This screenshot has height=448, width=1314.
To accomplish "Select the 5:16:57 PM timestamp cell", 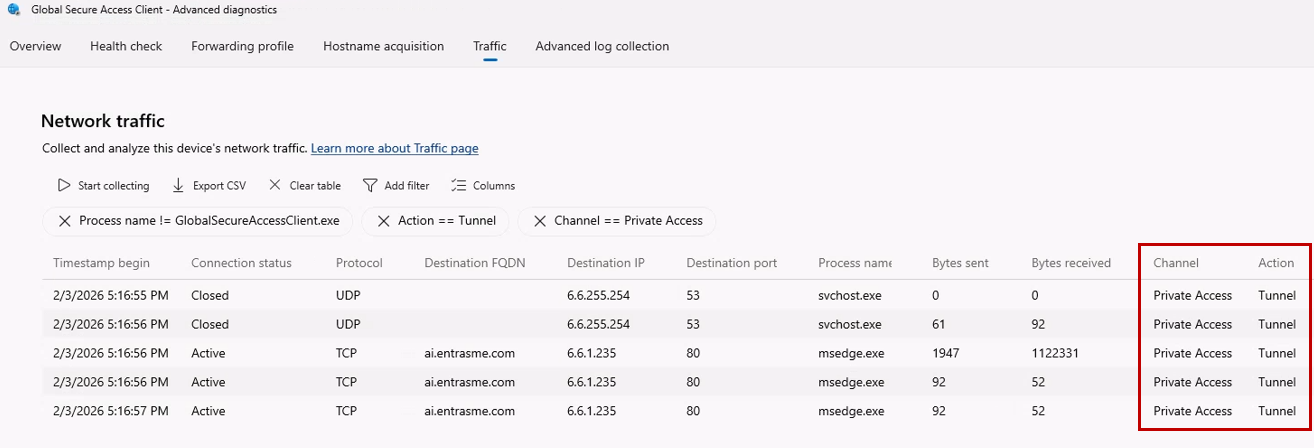I will [110, 411].
